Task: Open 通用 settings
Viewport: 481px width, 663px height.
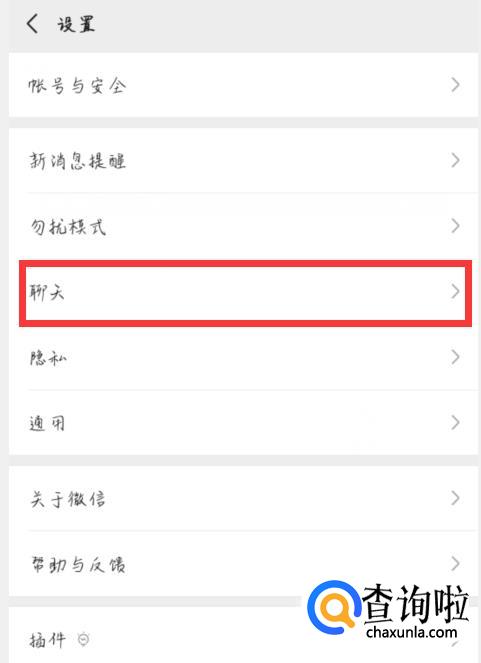Action: click(x=243, y=423)
